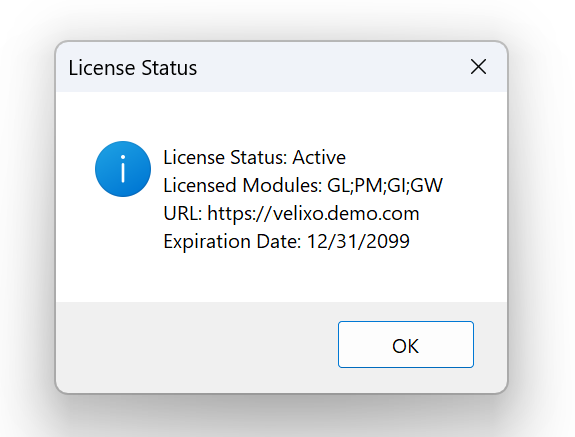Click the OK label text on button
Viewport: 575px width, 437px height.
point(405,346)
